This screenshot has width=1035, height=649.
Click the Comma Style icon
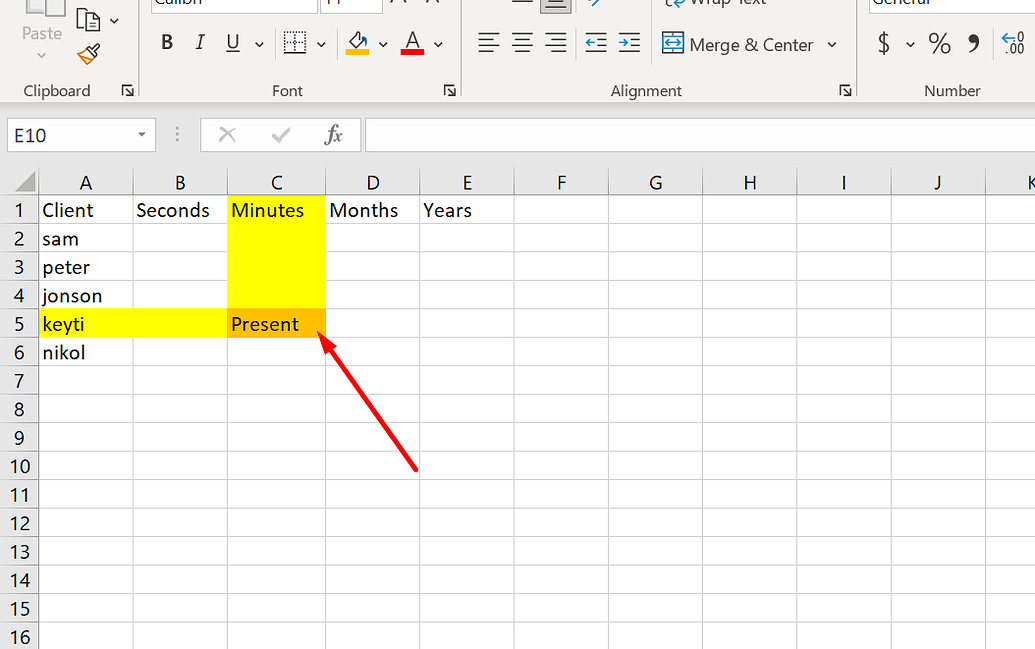pos(973,44)
